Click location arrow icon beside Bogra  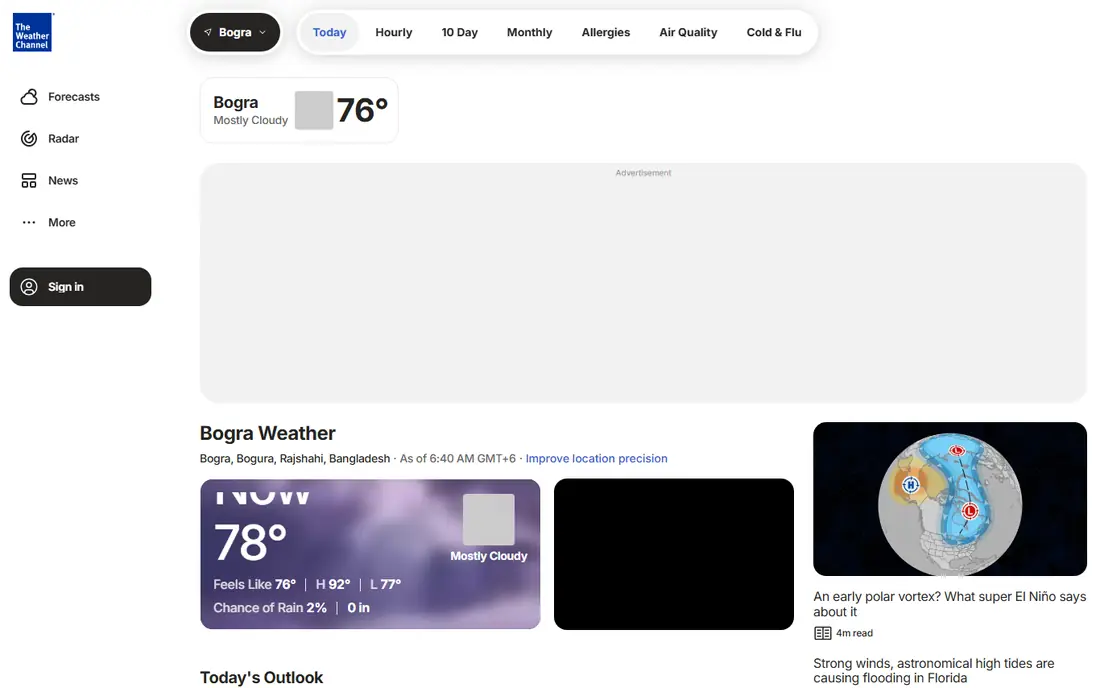click(x=208, y=32)
